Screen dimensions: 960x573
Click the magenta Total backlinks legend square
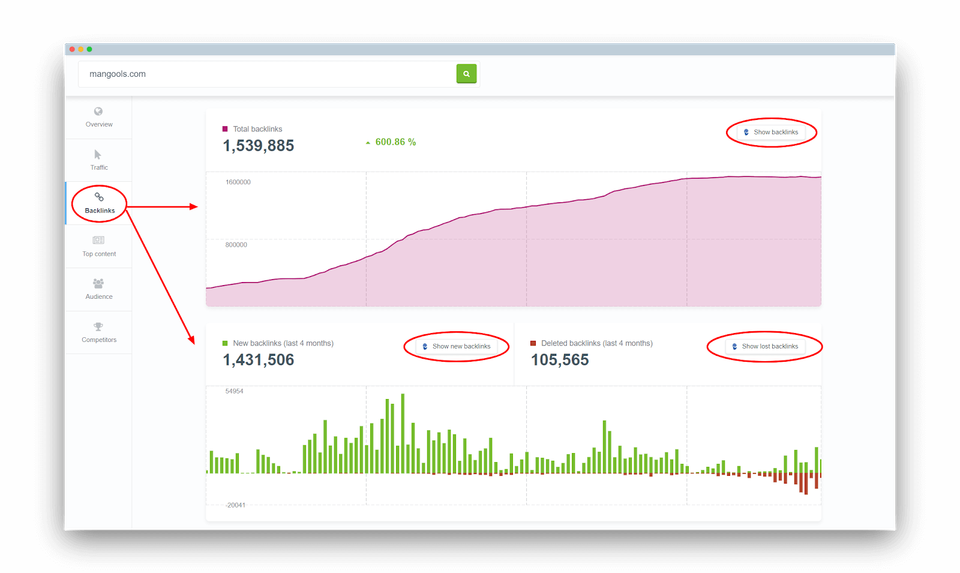click(225, 129)
